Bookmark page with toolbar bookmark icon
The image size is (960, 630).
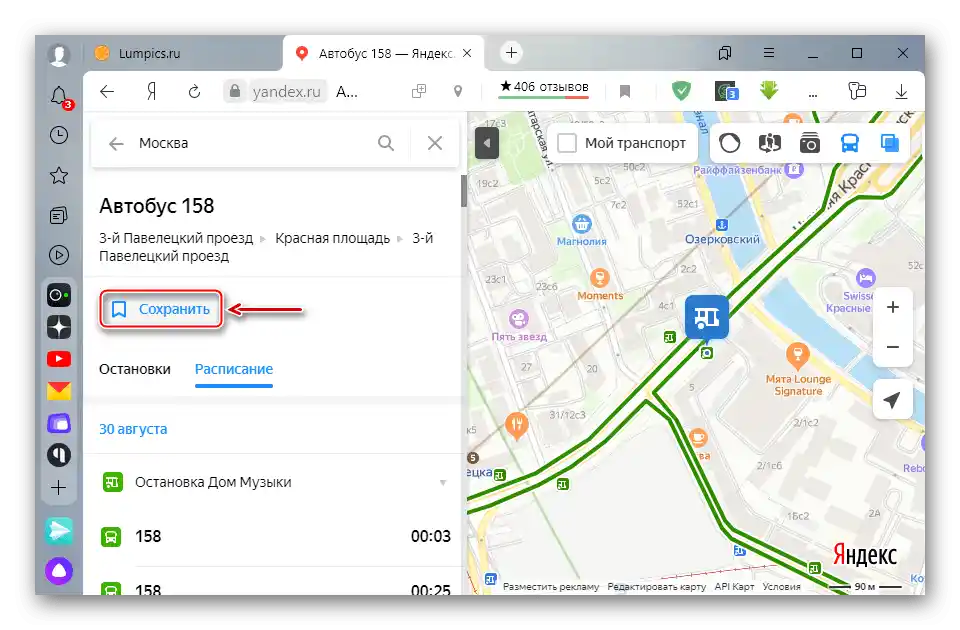click(x=624, y=92)
